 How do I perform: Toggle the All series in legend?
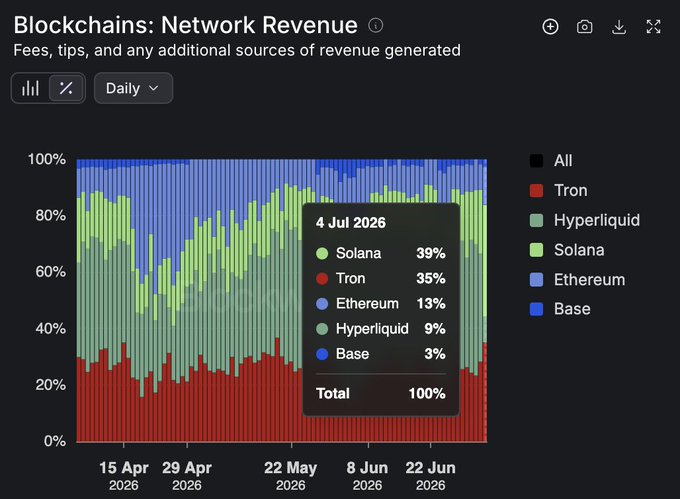pyautogui.click(x=551, y=161)
